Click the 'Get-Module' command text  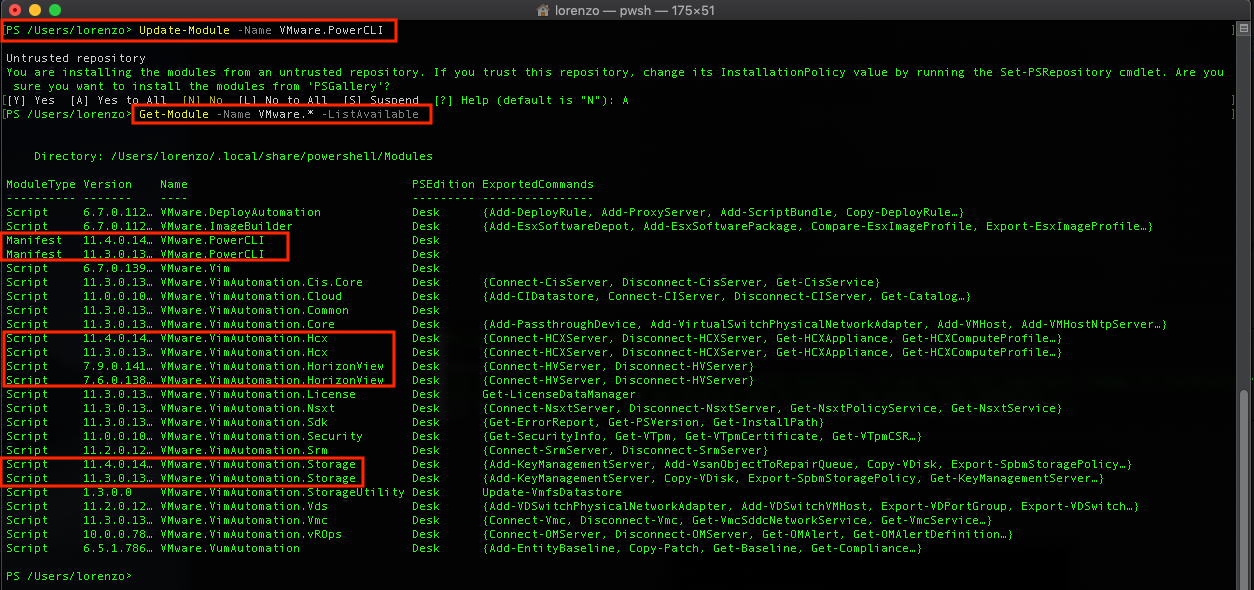[174, 114]
